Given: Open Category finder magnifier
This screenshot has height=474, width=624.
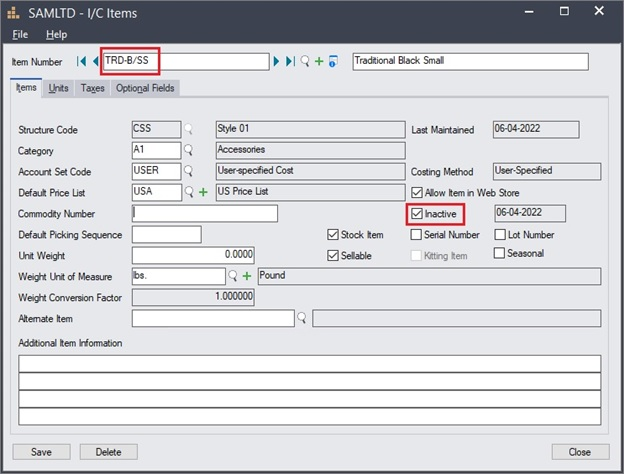Looking at the screenshot, I should tap(188, 150).
